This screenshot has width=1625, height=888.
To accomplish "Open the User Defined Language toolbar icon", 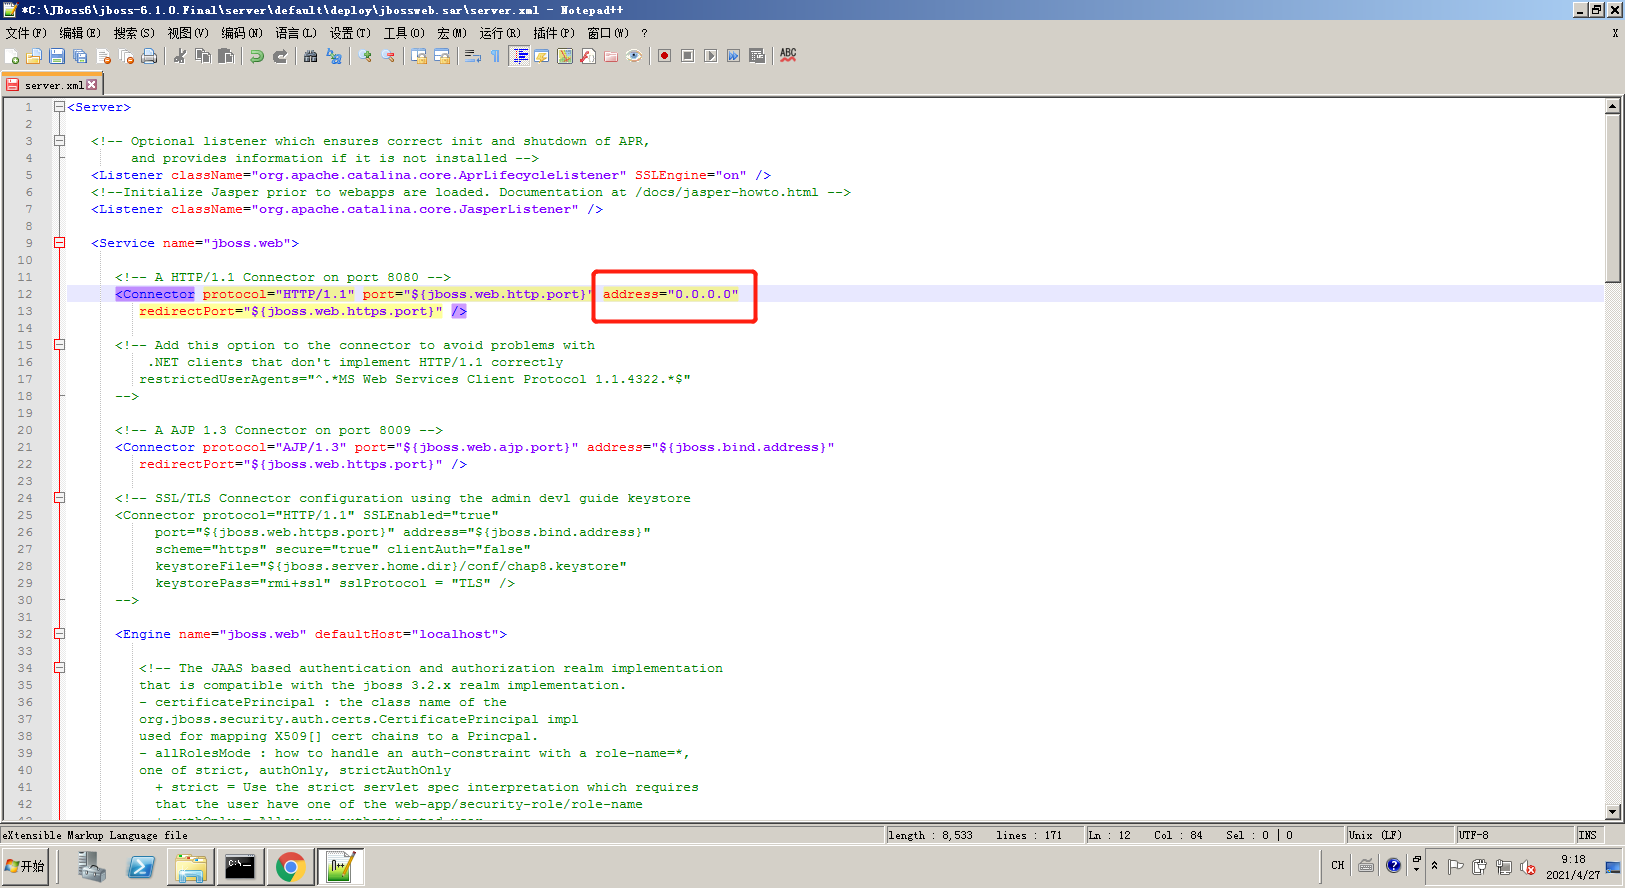I will (x=542, y=56).
